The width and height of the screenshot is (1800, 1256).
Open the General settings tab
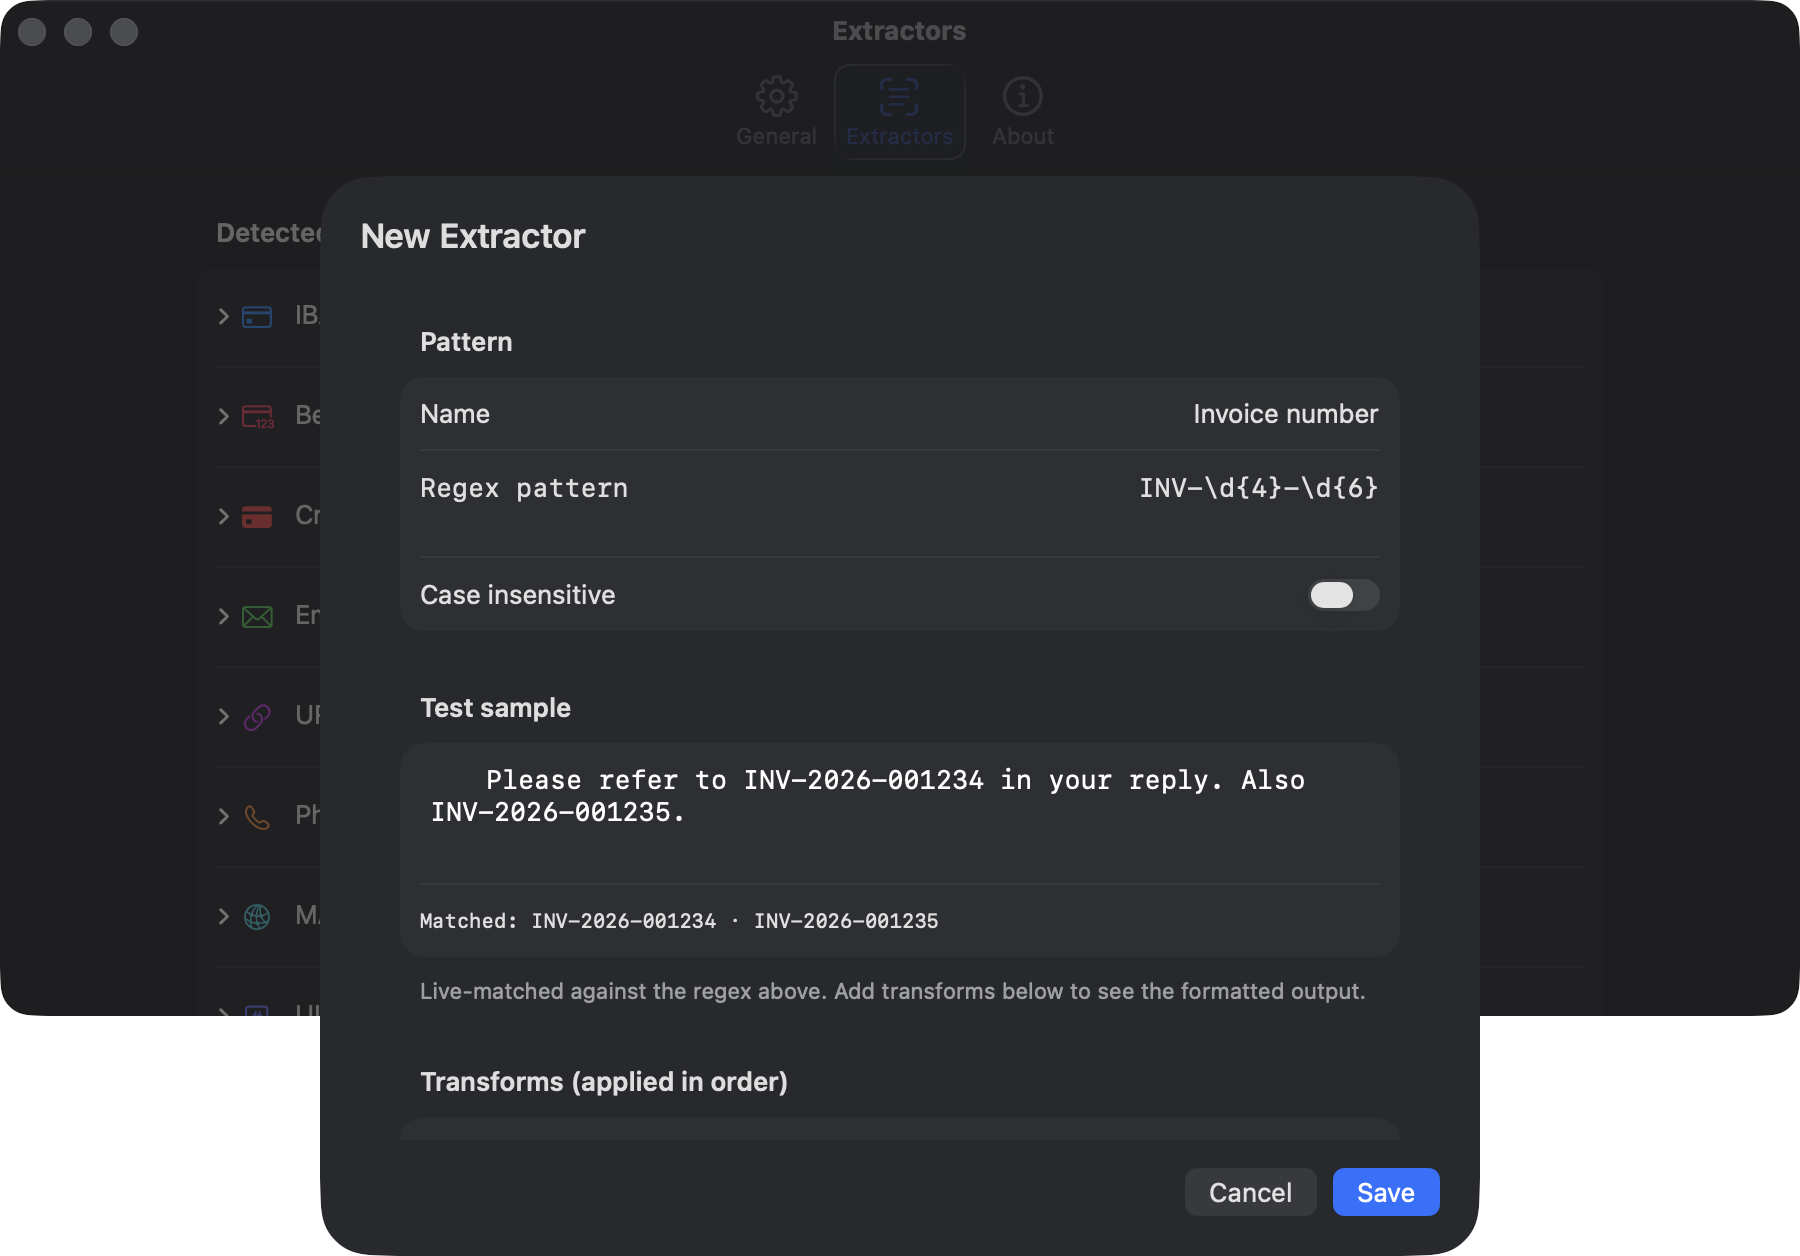[776, 112]
